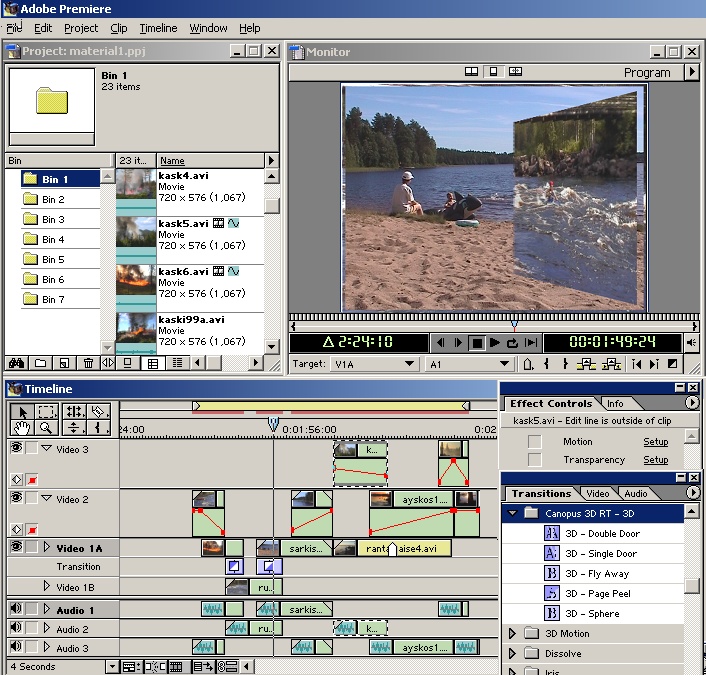706x675 pixels.
Task: Switch to the Info tab
Action: [x=615, y=403]
